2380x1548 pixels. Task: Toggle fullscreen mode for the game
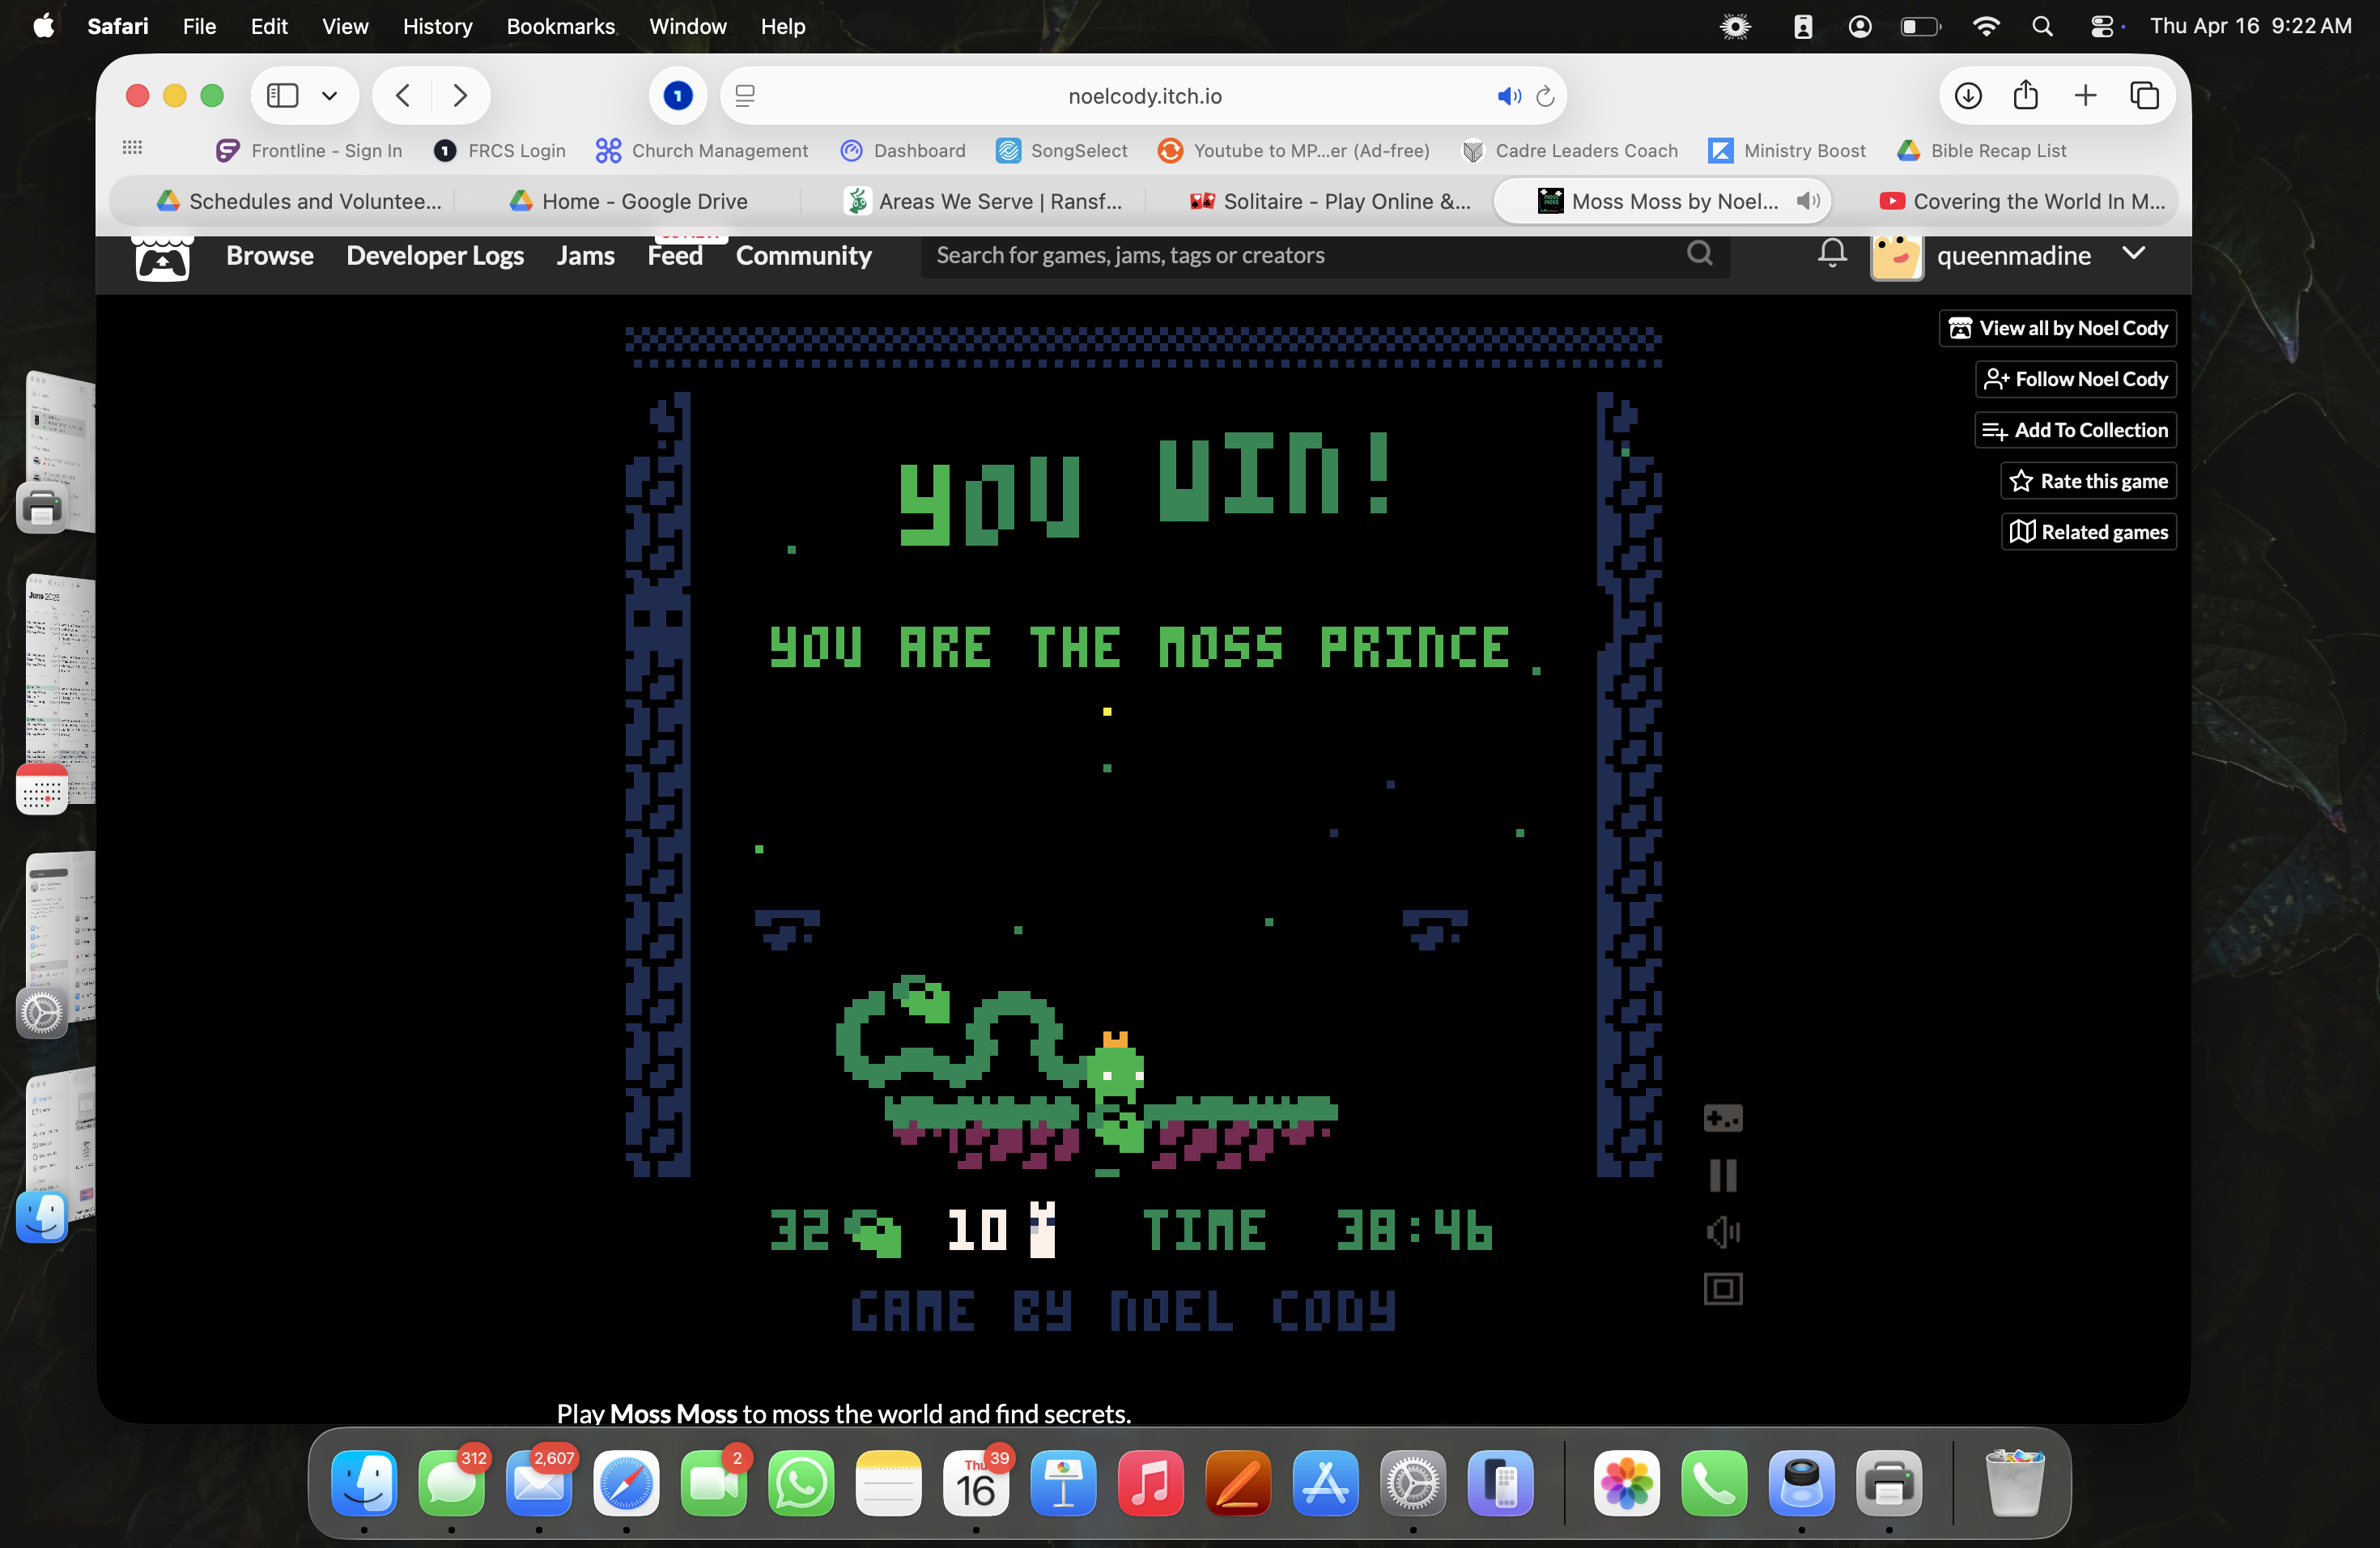[x=1722, y=1289]
